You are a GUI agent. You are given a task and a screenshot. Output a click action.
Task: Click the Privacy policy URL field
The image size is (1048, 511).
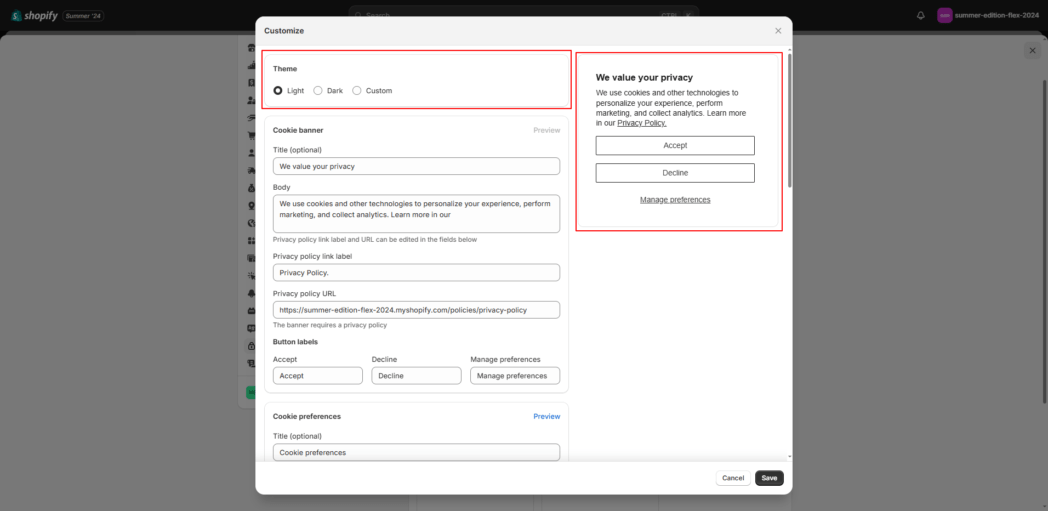pos(416,310)
